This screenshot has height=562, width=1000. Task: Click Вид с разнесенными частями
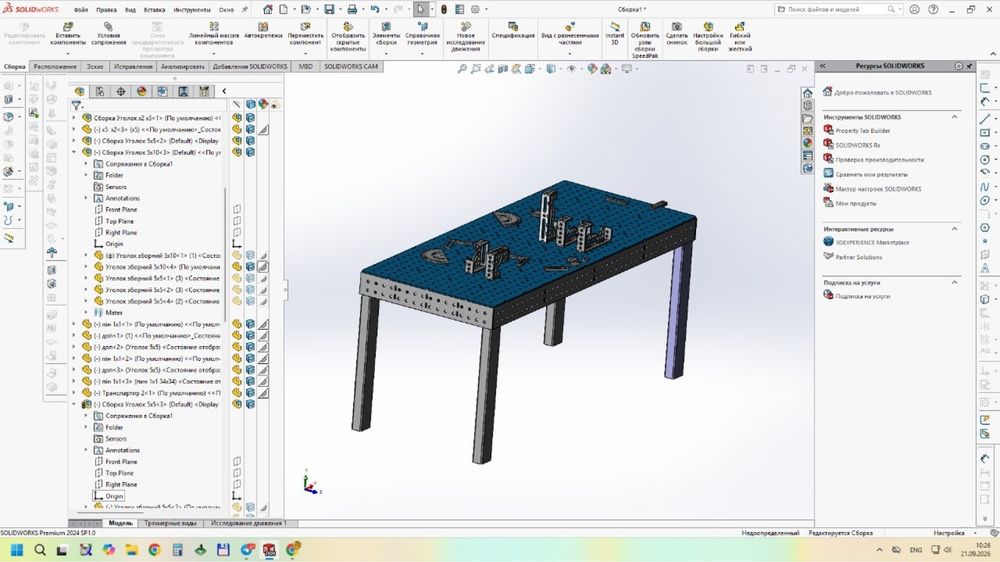coord(570,34)
